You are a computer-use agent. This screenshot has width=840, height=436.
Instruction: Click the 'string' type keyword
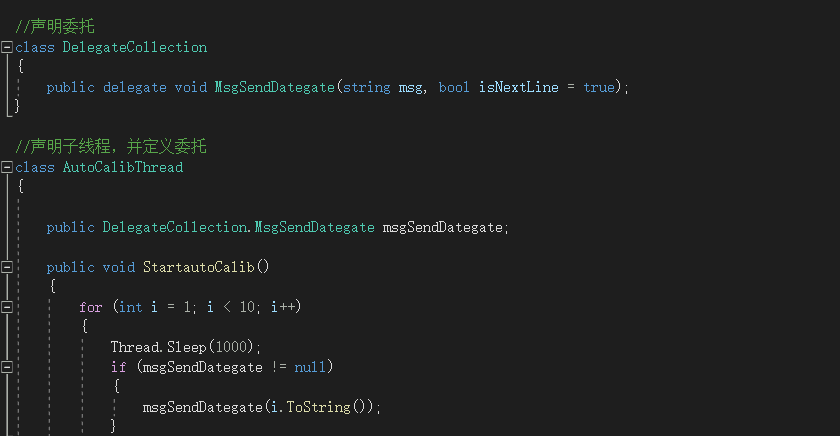pyautogui.click(x=366, y=87)
